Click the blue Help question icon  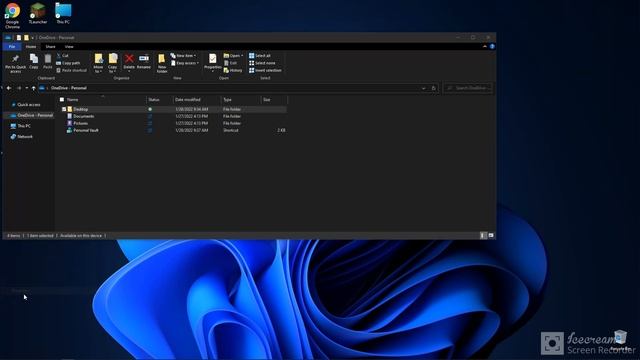(492, 47)
